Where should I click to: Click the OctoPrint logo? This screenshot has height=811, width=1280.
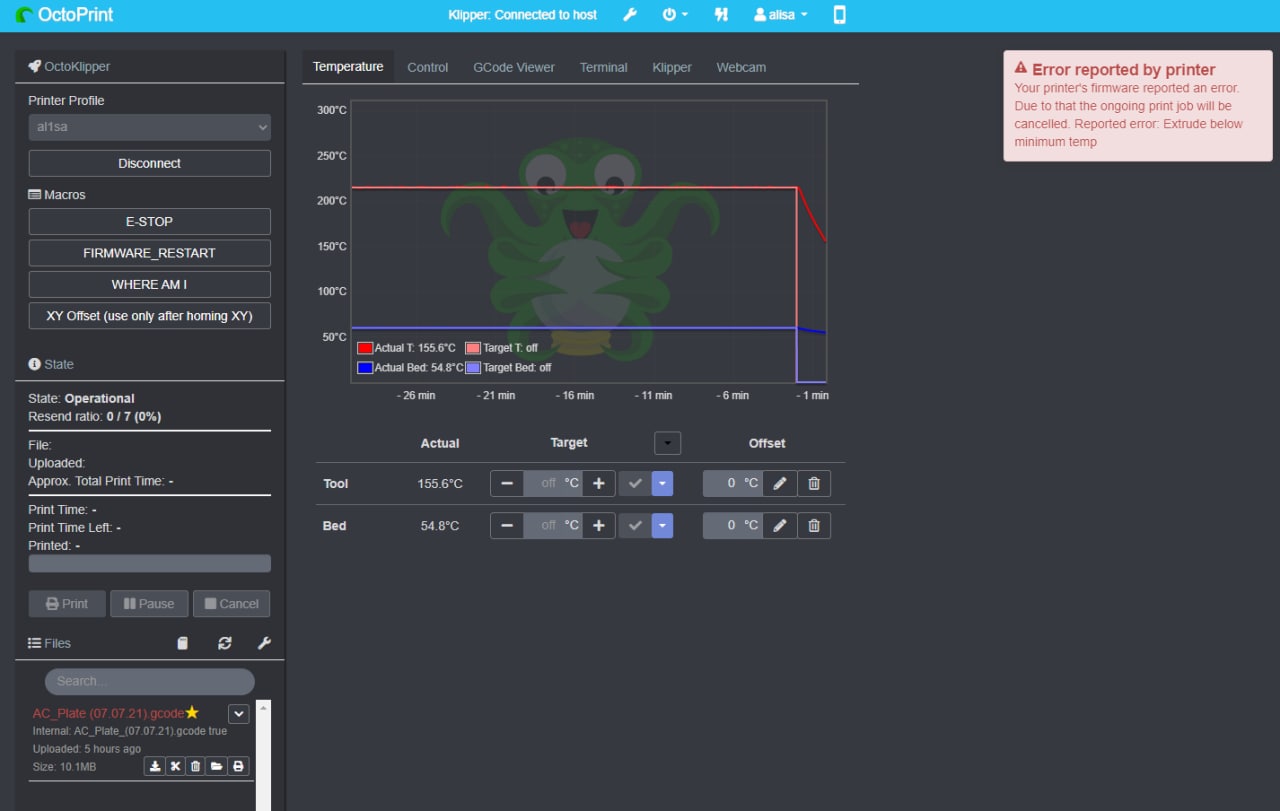click(64, 15)
